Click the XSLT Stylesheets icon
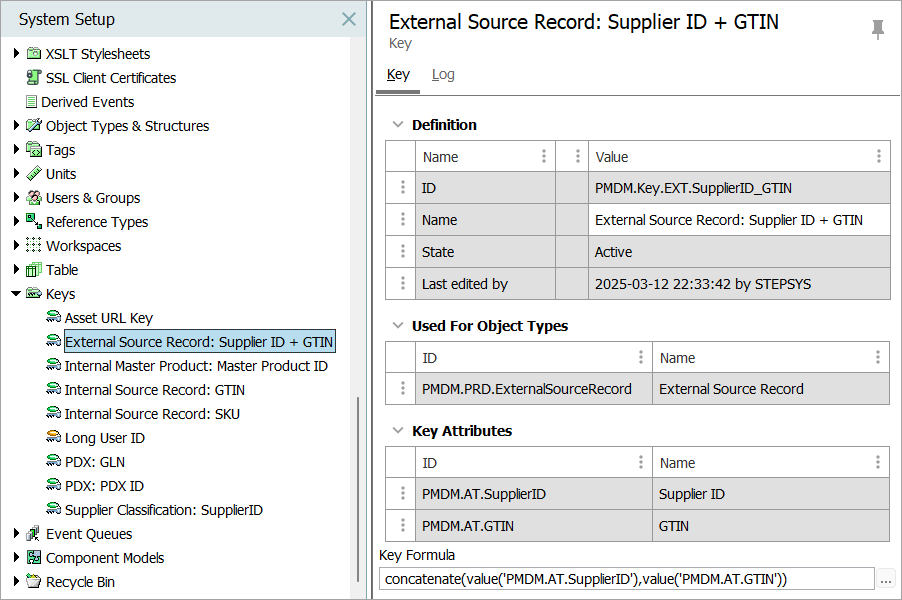The height and width of the screenshot is (600, 902). coord(34,54)
